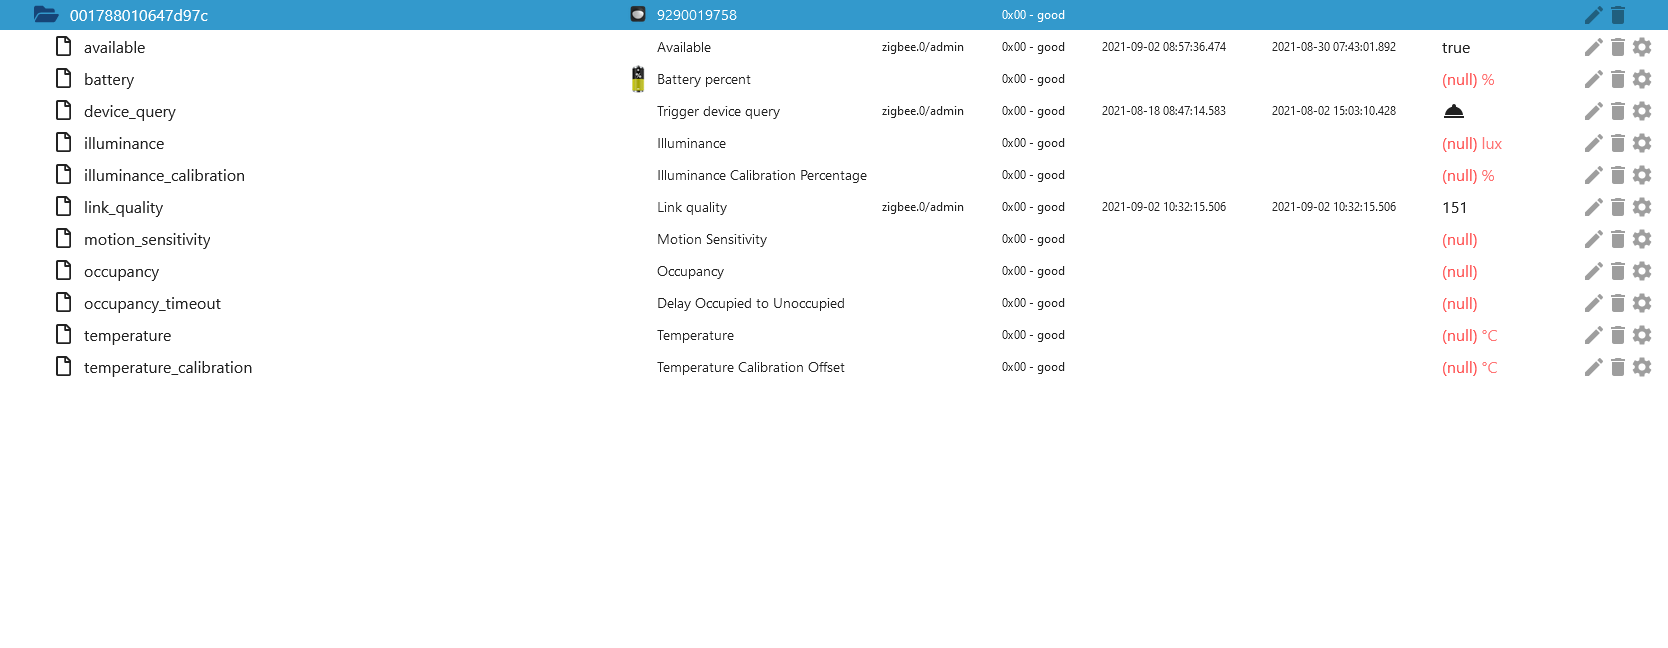The width and height of the screenshot is (1668, 648).
Task: Trigger the device_query button value
Action: (1454, 111)
